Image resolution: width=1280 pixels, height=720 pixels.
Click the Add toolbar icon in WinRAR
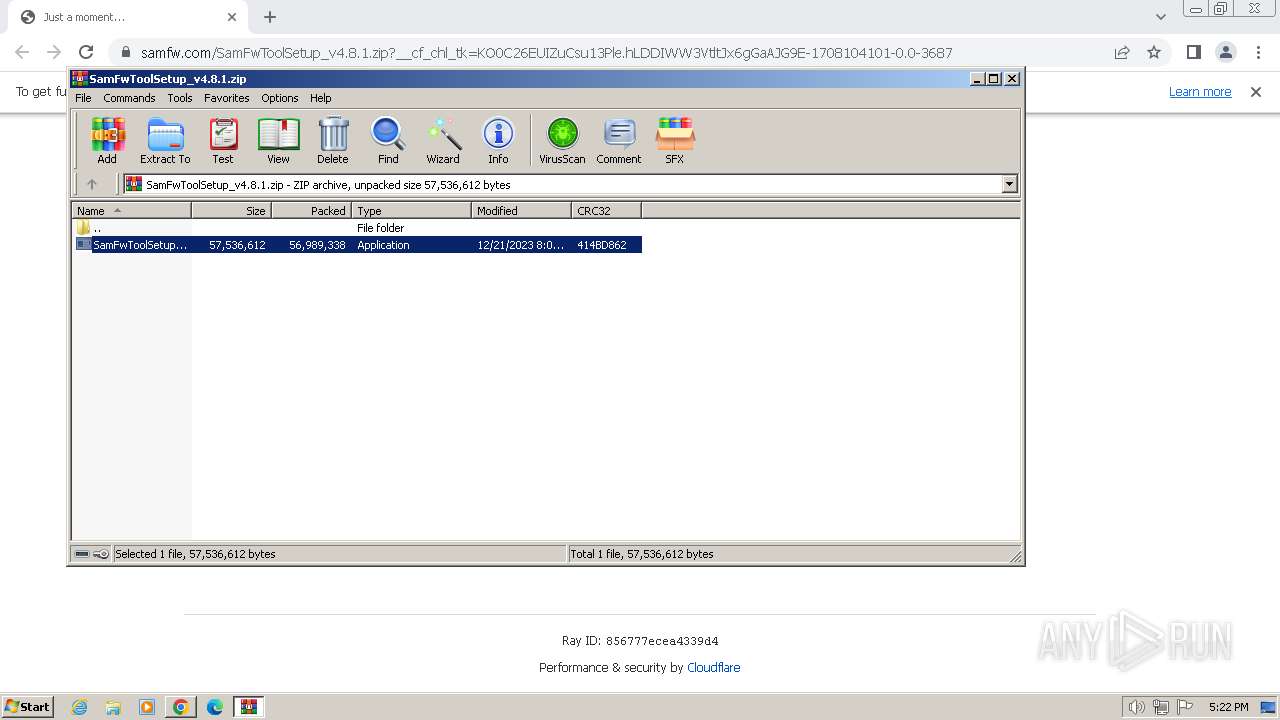tap(107, 140)
